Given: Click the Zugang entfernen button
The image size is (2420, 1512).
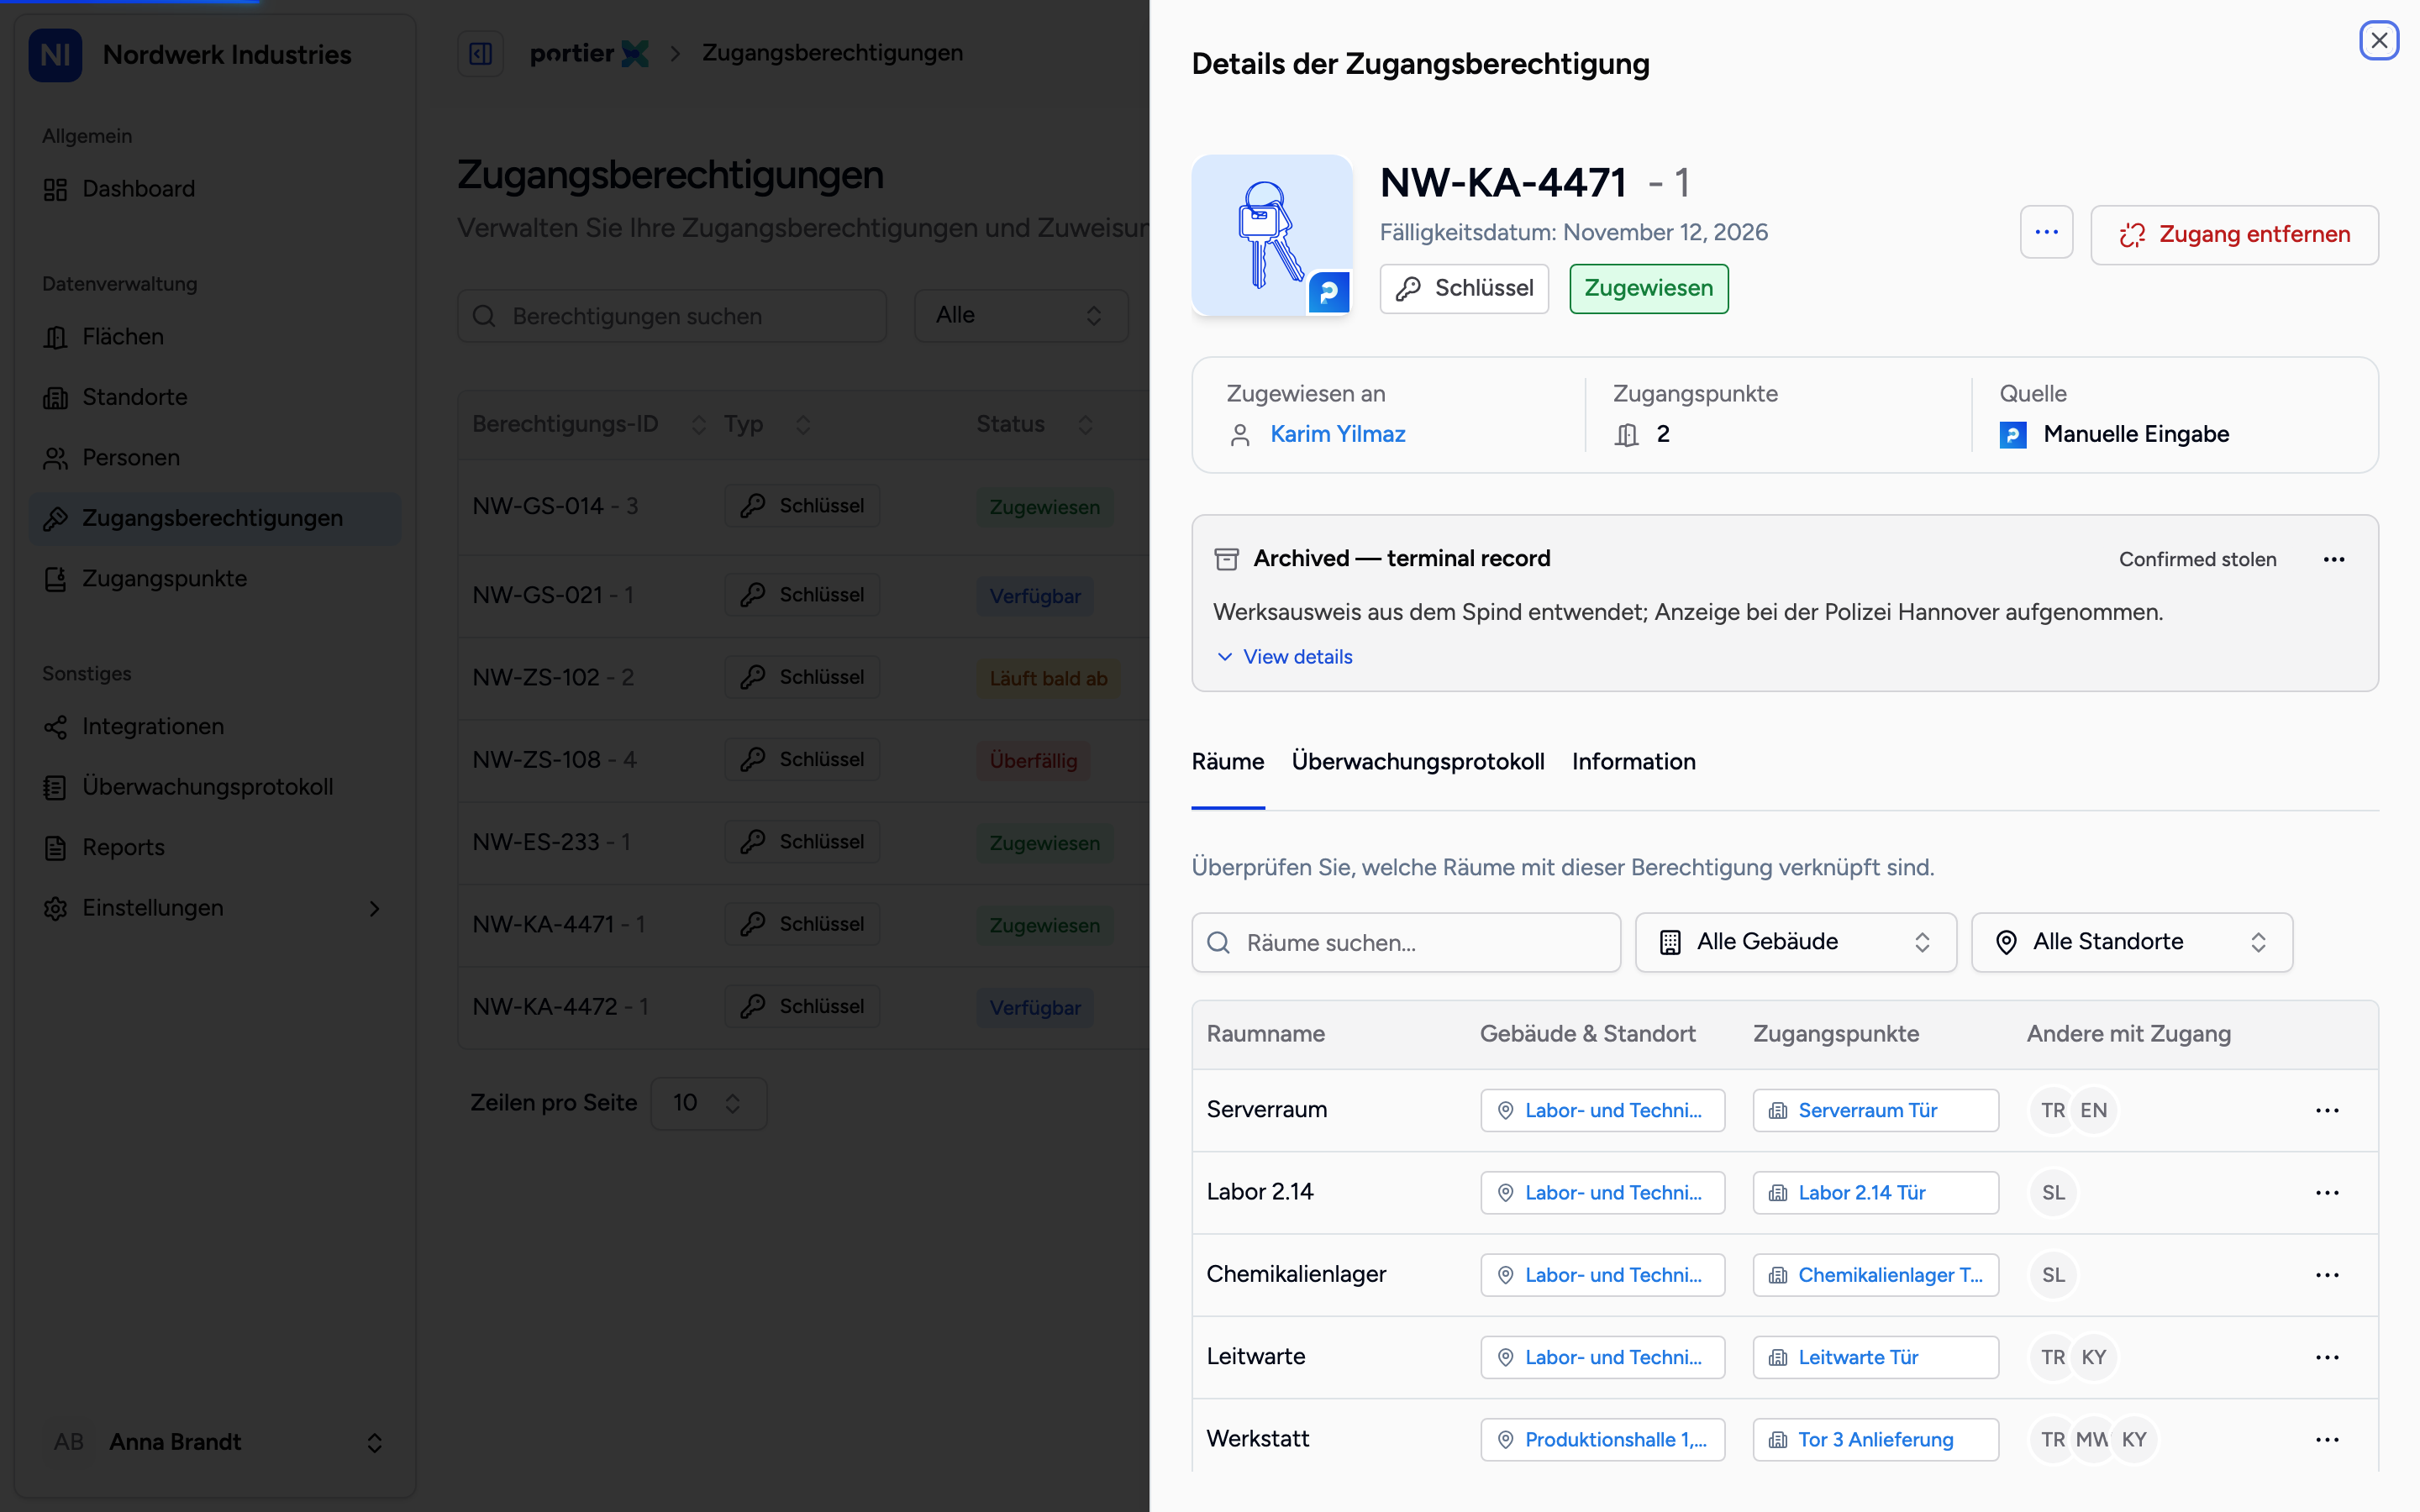Looking at the screenshot, I should tap(2234, 234).
